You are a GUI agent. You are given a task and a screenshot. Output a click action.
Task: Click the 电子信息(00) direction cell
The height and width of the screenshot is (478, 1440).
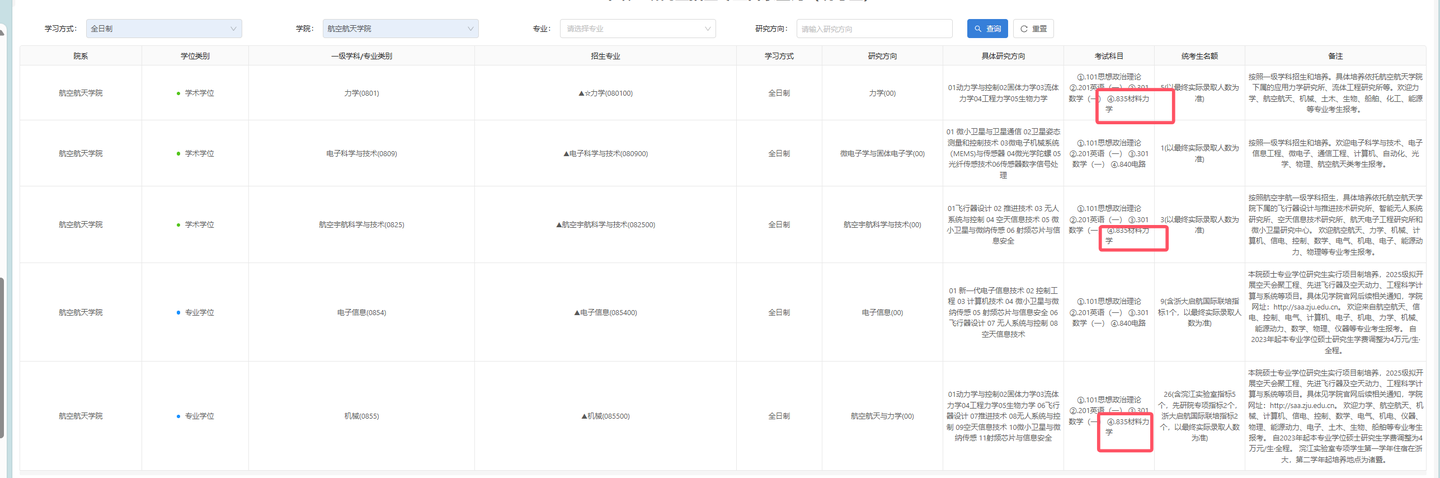click(x=882, y=313)
